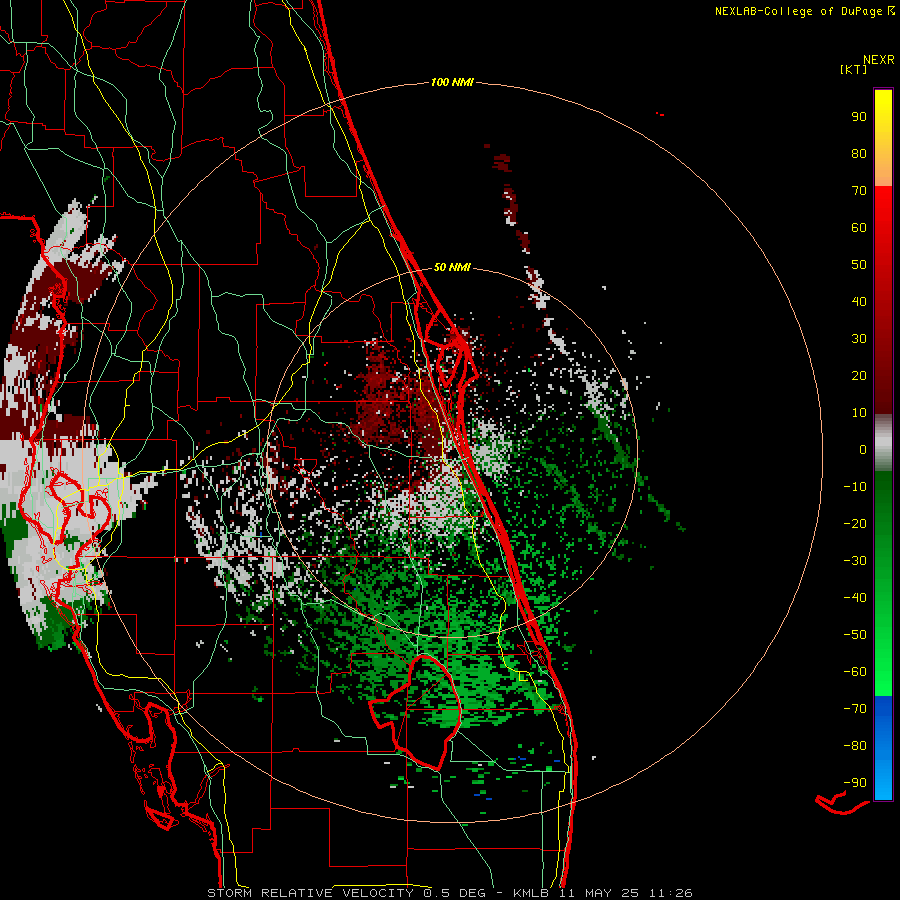Click the -60 value on the velocity scale
Viewport: 900px width, 900px height.
[855, 672]
